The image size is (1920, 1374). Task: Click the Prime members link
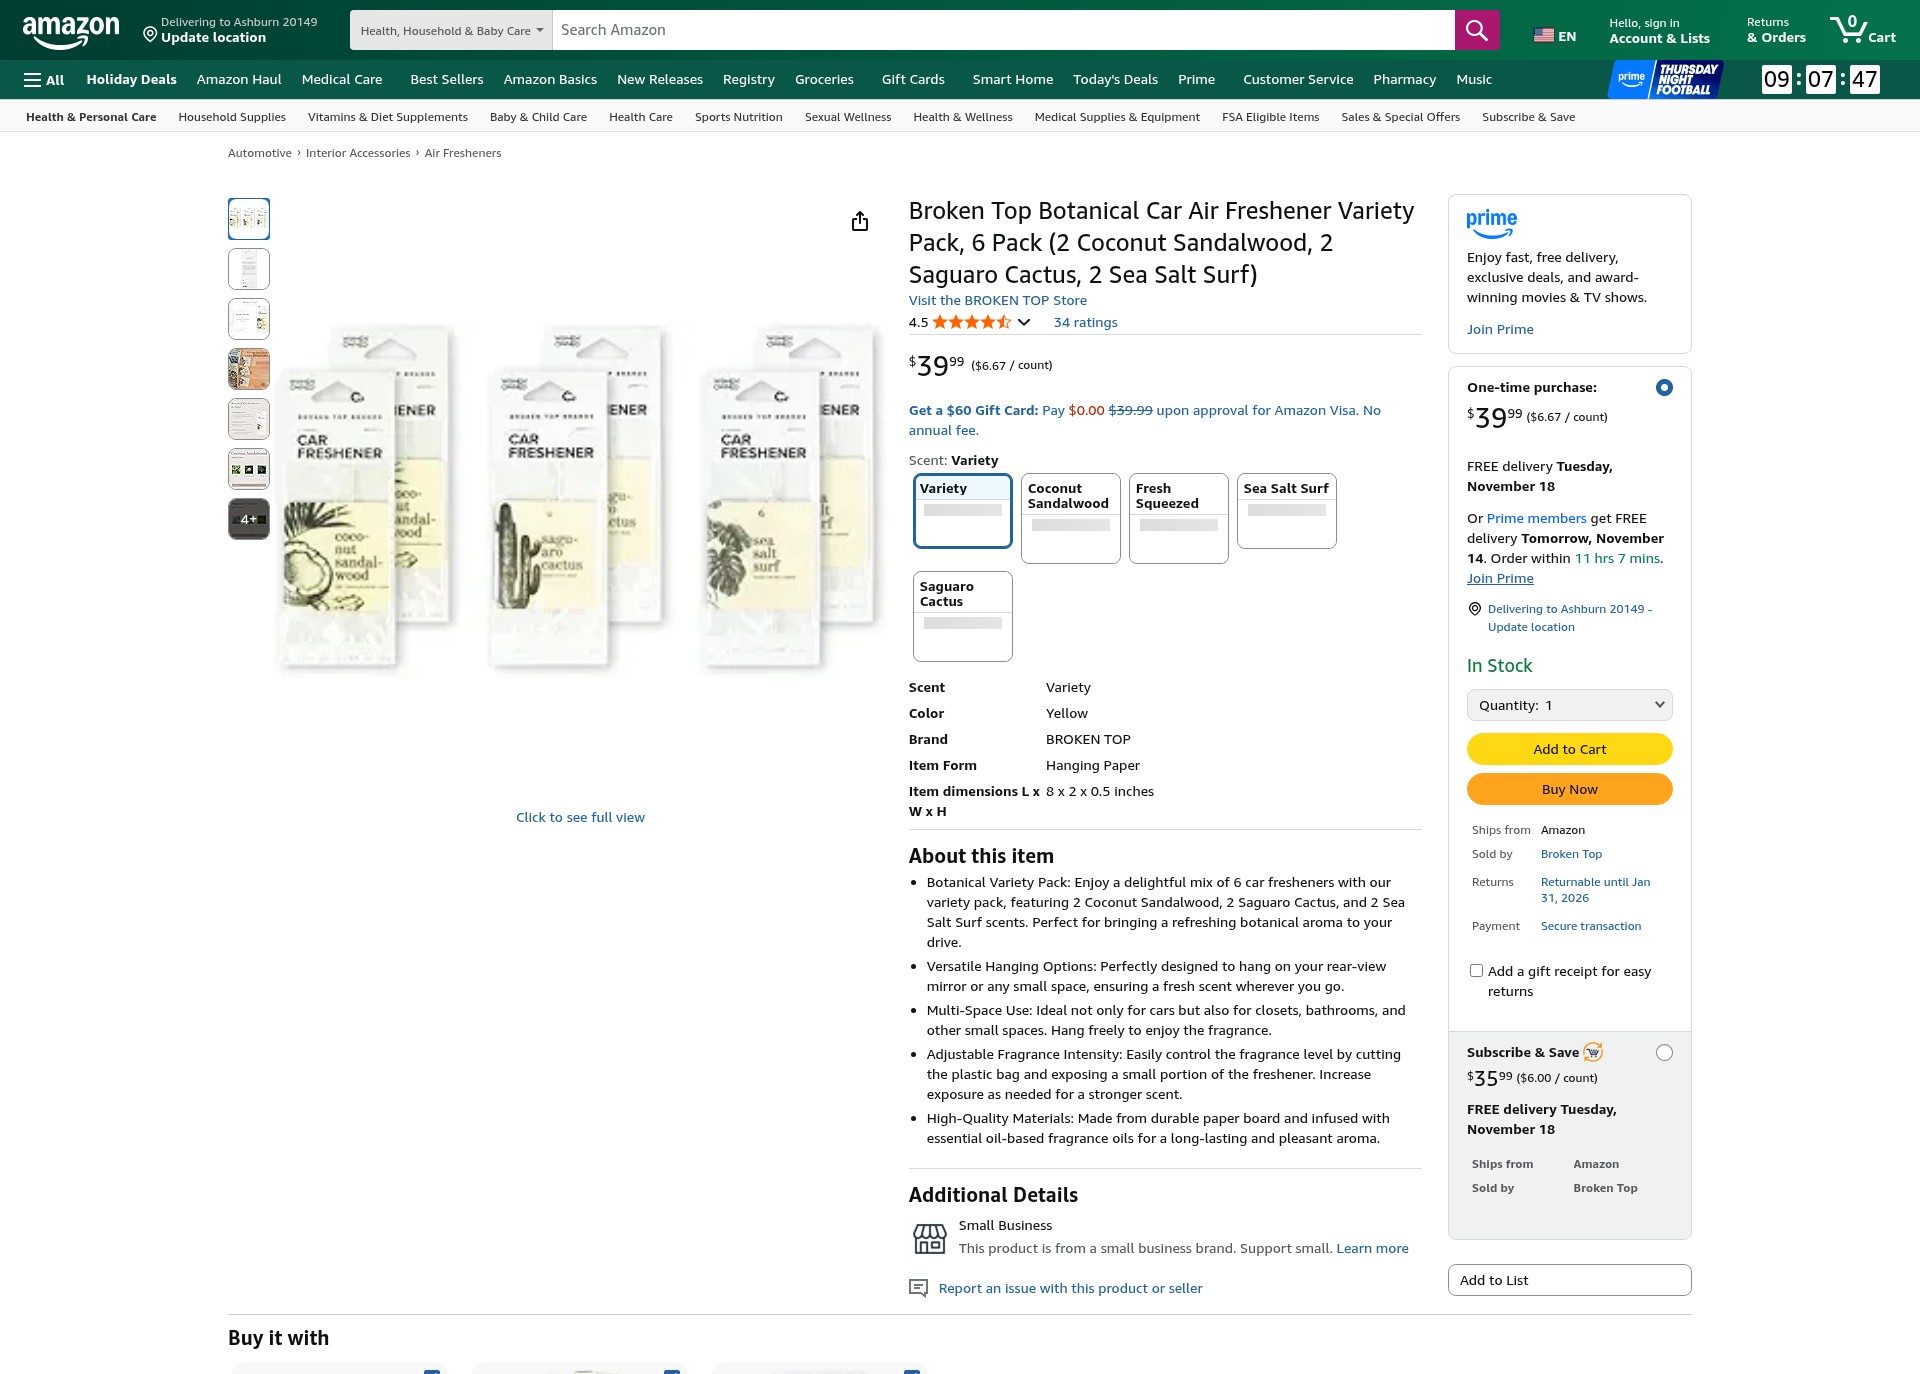point(1536,518)
